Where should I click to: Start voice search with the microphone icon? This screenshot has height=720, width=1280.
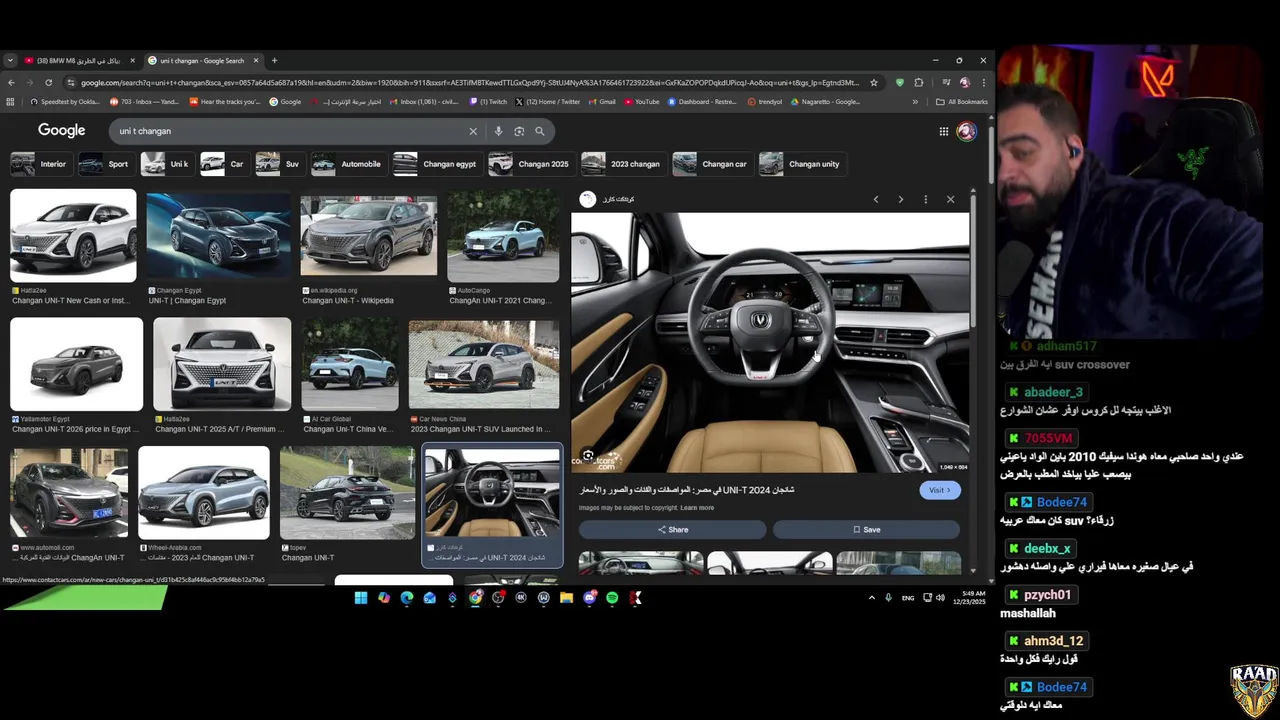click(x=498, y=131)
